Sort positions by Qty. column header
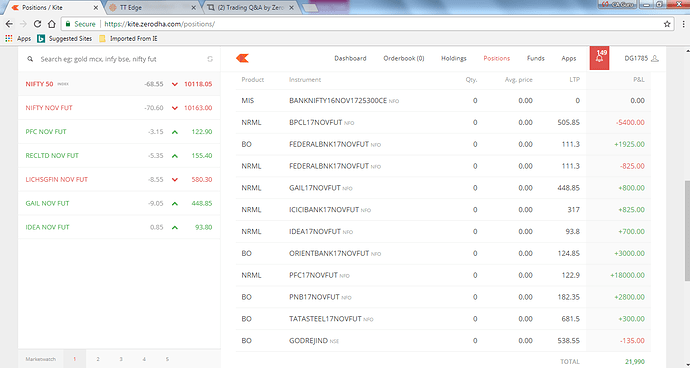Screen dimensions: 690x368 [x=471, y=80]
